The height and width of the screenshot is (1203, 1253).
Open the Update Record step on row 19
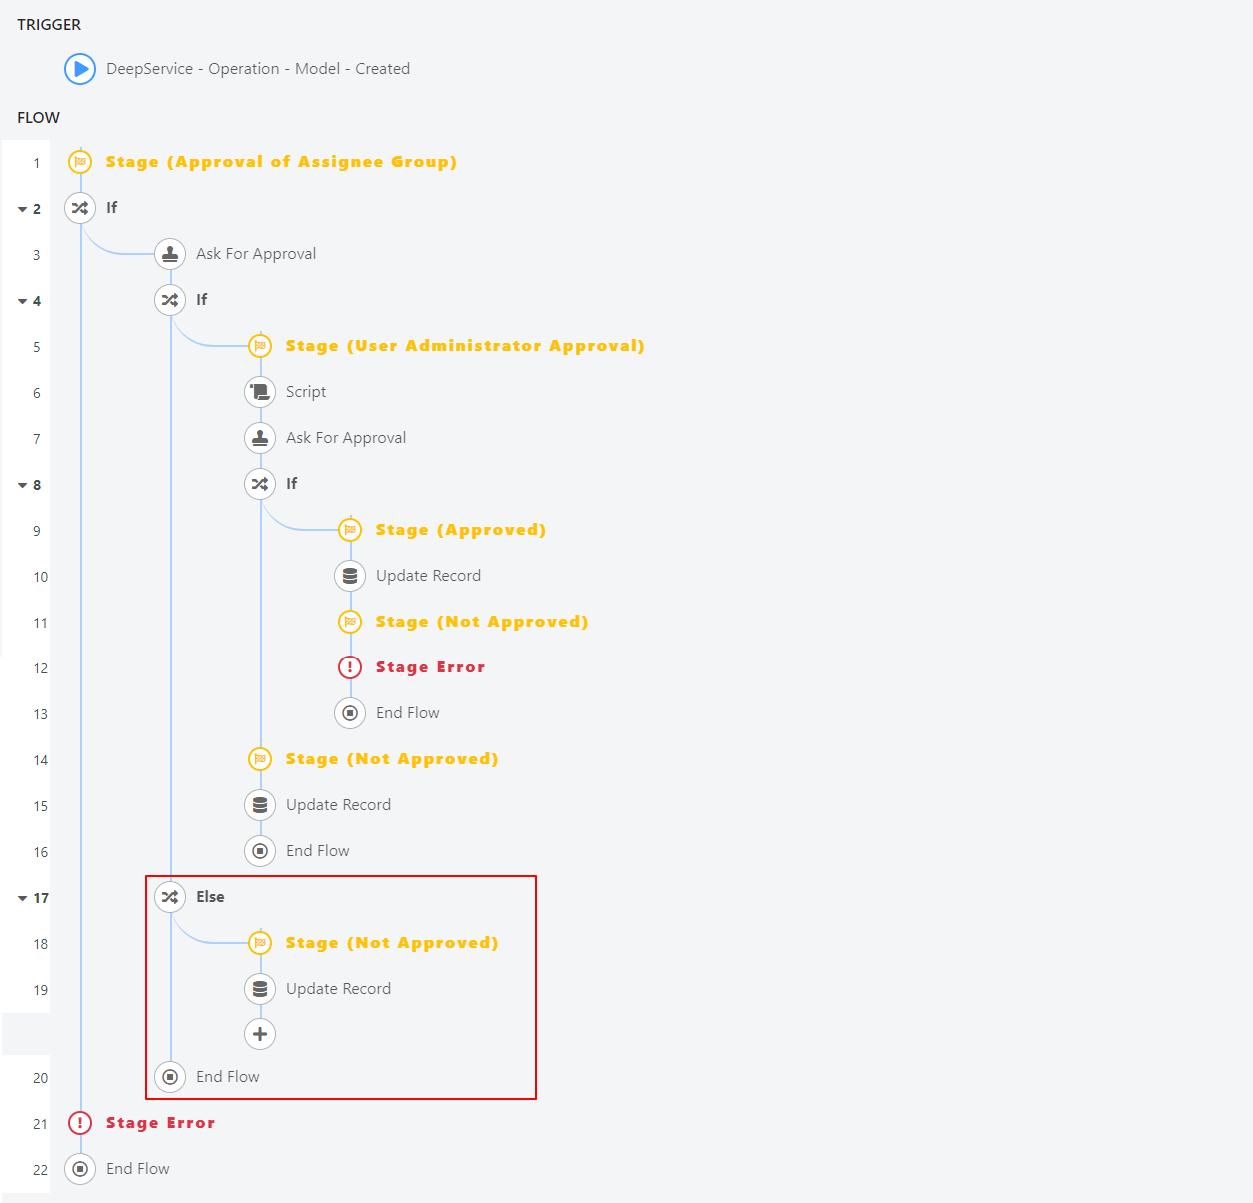click(x=339, y=989)
